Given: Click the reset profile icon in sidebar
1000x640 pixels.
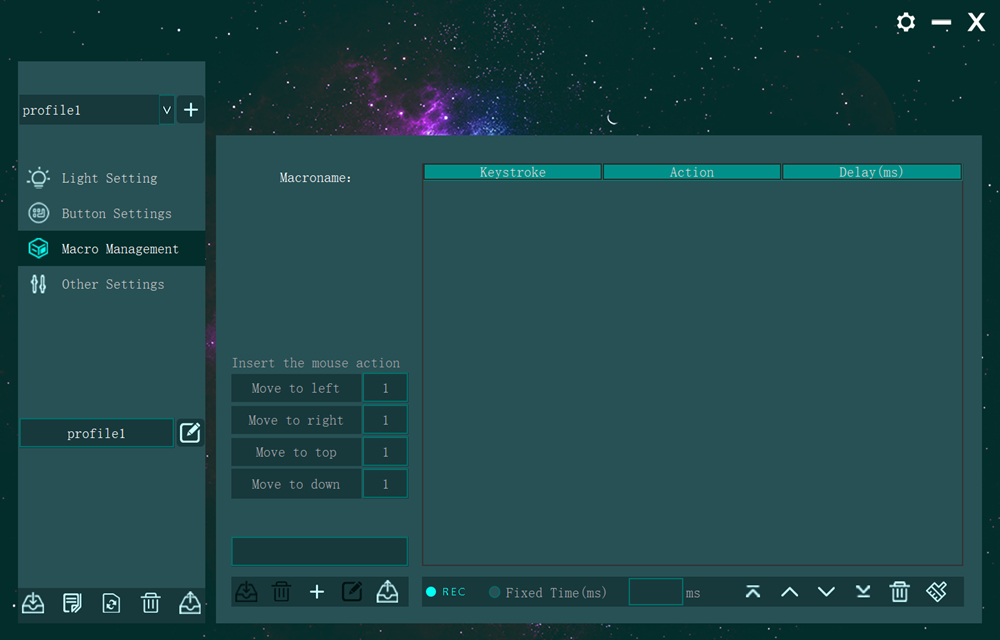Looking at the screenshot, I should click(x=111, y=603).
